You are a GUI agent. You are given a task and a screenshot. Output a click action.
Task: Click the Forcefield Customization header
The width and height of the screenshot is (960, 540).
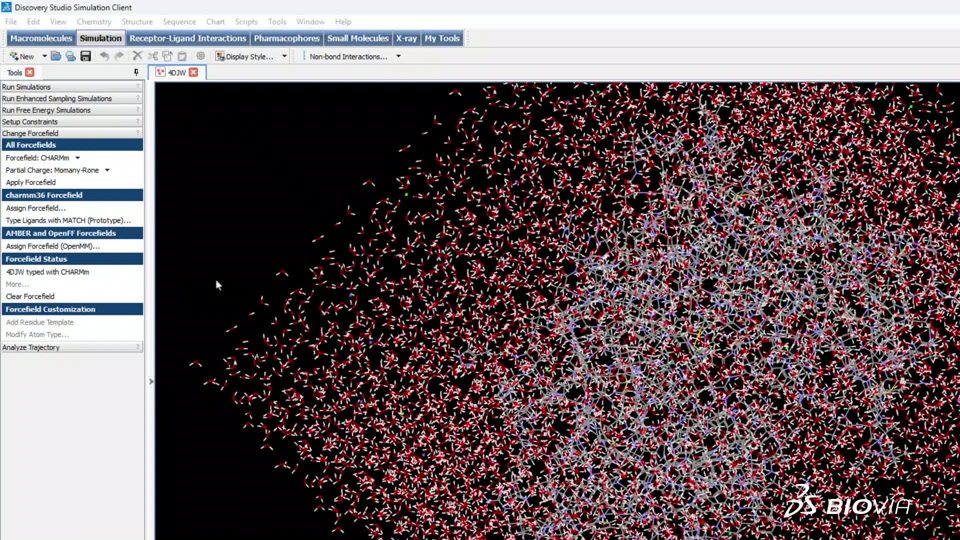[72, 309]
